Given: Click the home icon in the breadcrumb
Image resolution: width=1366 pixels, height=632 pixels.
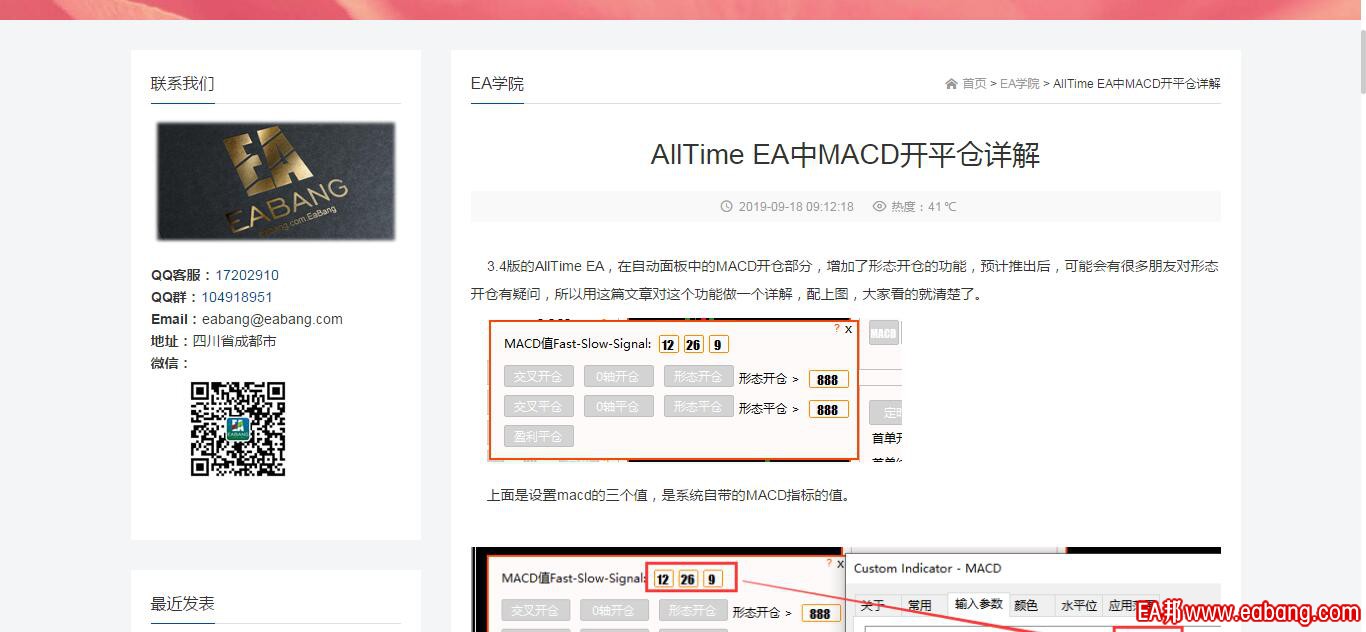Looking at the screenshot, I should [951, 84].
